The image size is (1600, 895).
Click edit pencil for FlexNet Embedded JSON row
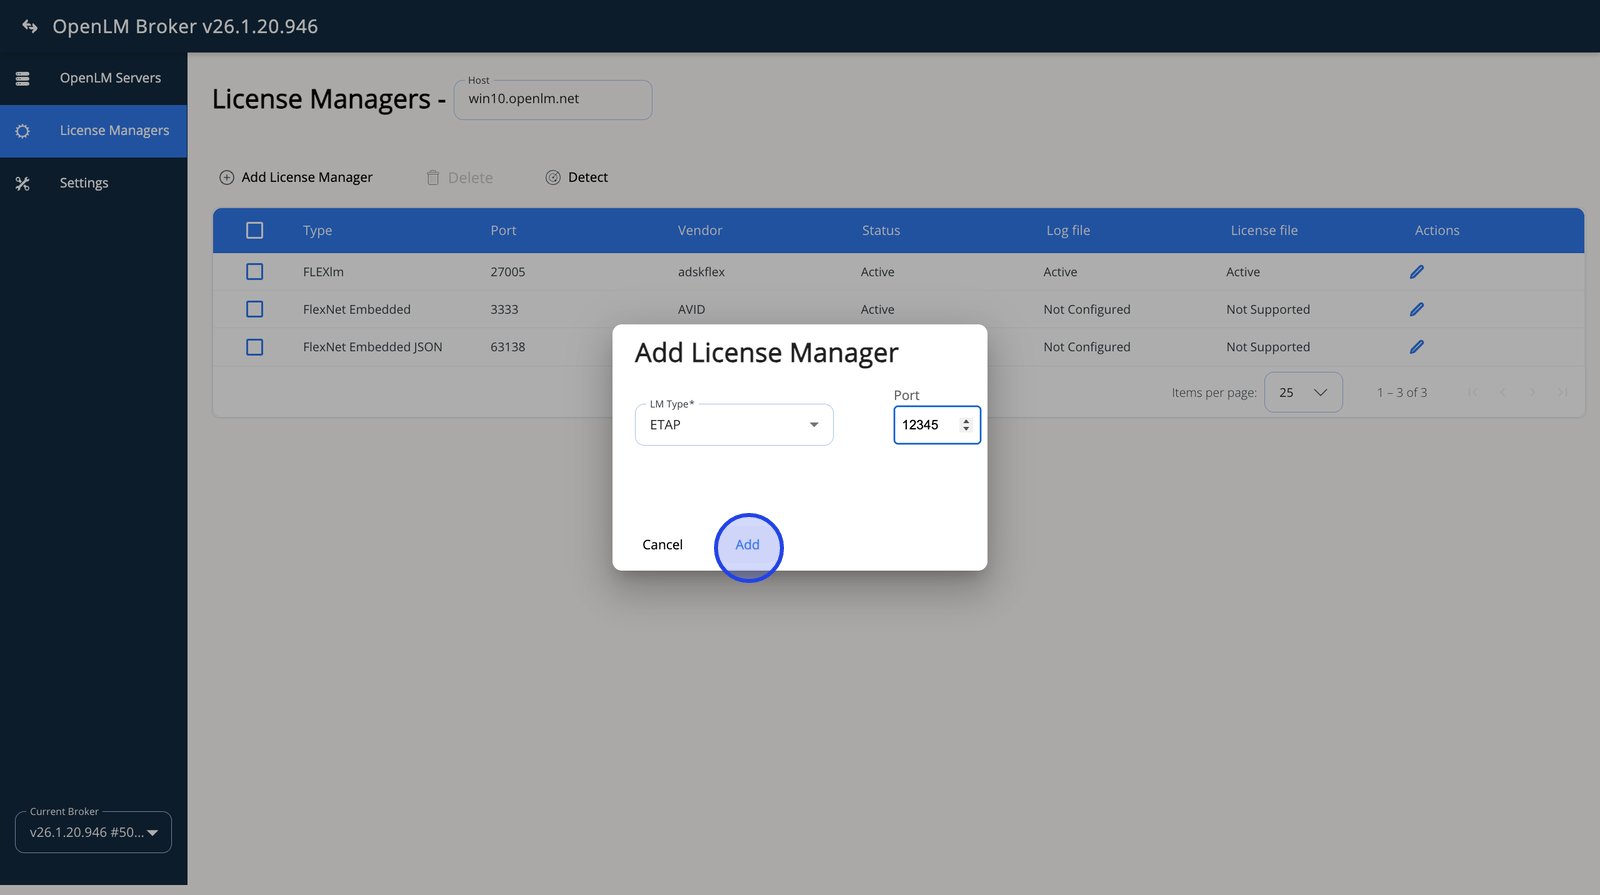[1416, 347]
